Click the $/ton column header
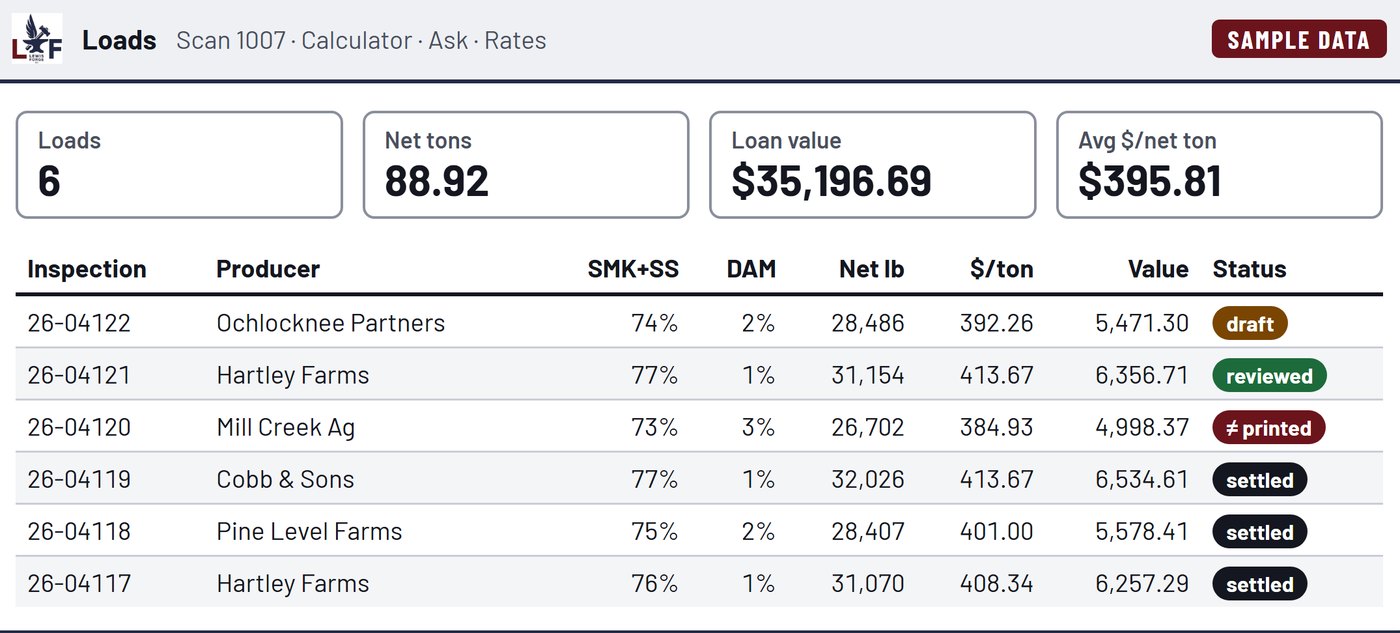 pyautogui.click(x=1001, y=269)
